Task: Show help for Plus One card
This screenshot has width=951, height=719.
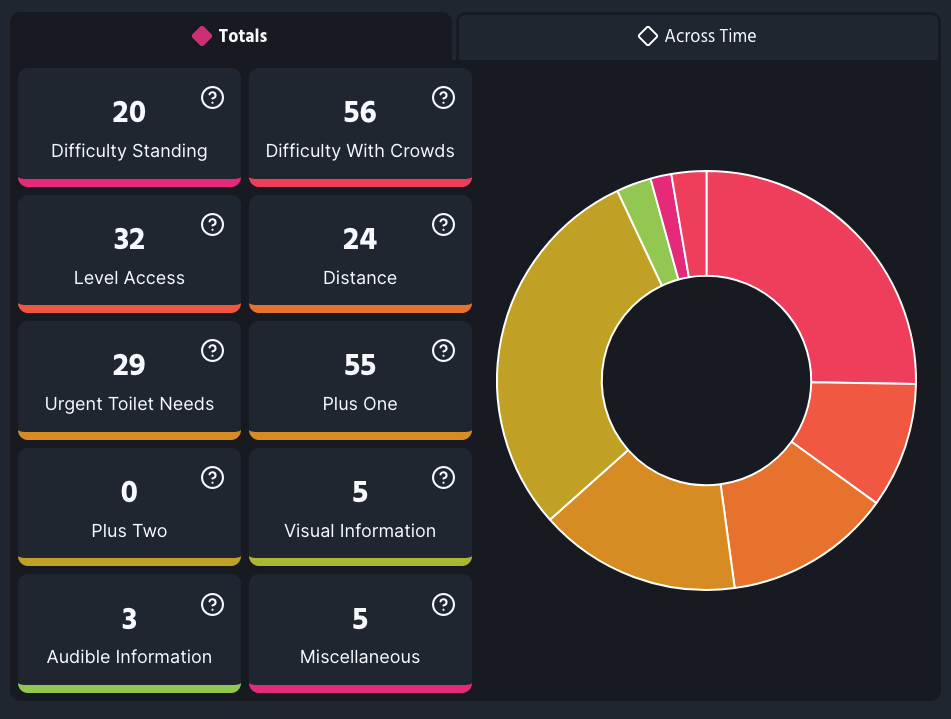Action: [443, 351]
